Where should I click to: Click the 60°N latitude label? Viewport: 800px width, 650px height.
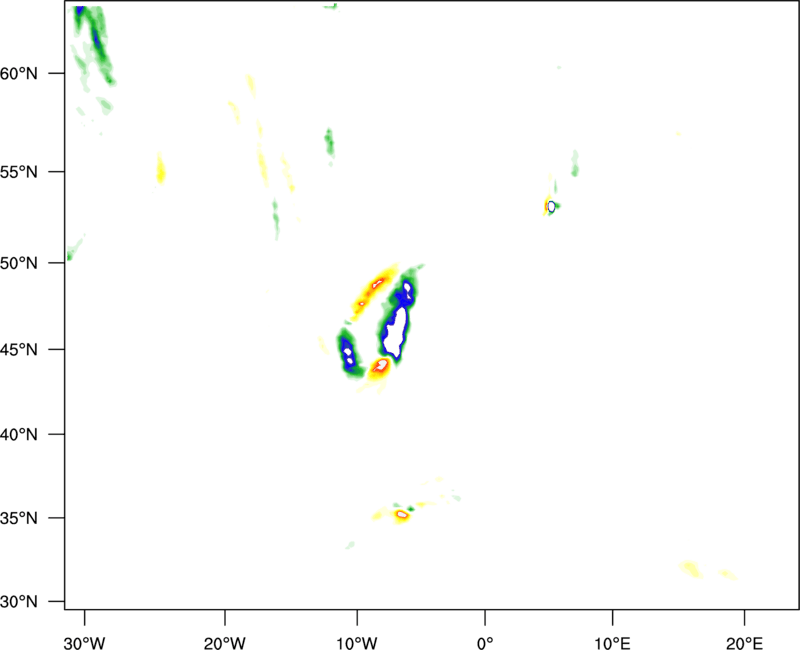pos(19,73)
